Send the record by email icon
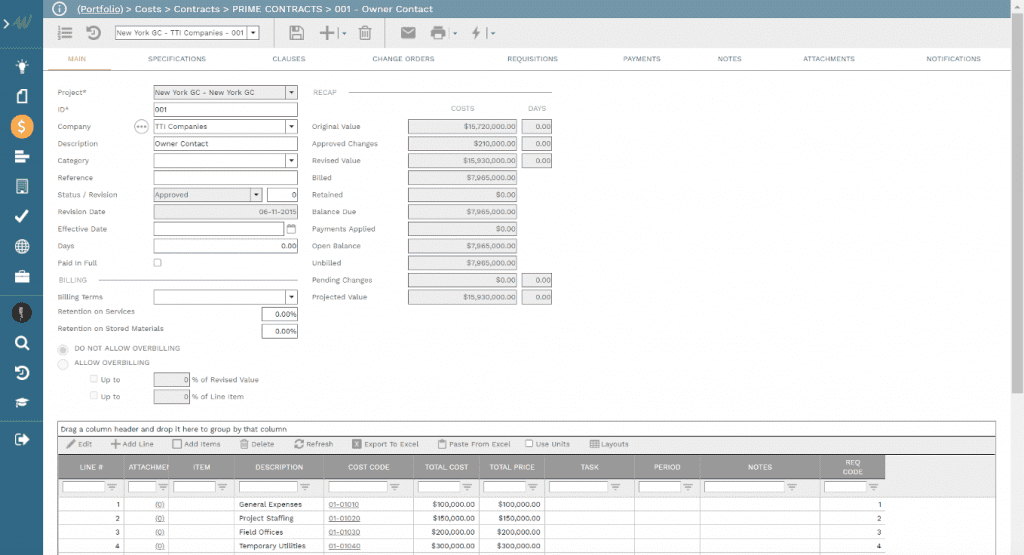This screenshot has width=1024, height=555. pos(408,33)
